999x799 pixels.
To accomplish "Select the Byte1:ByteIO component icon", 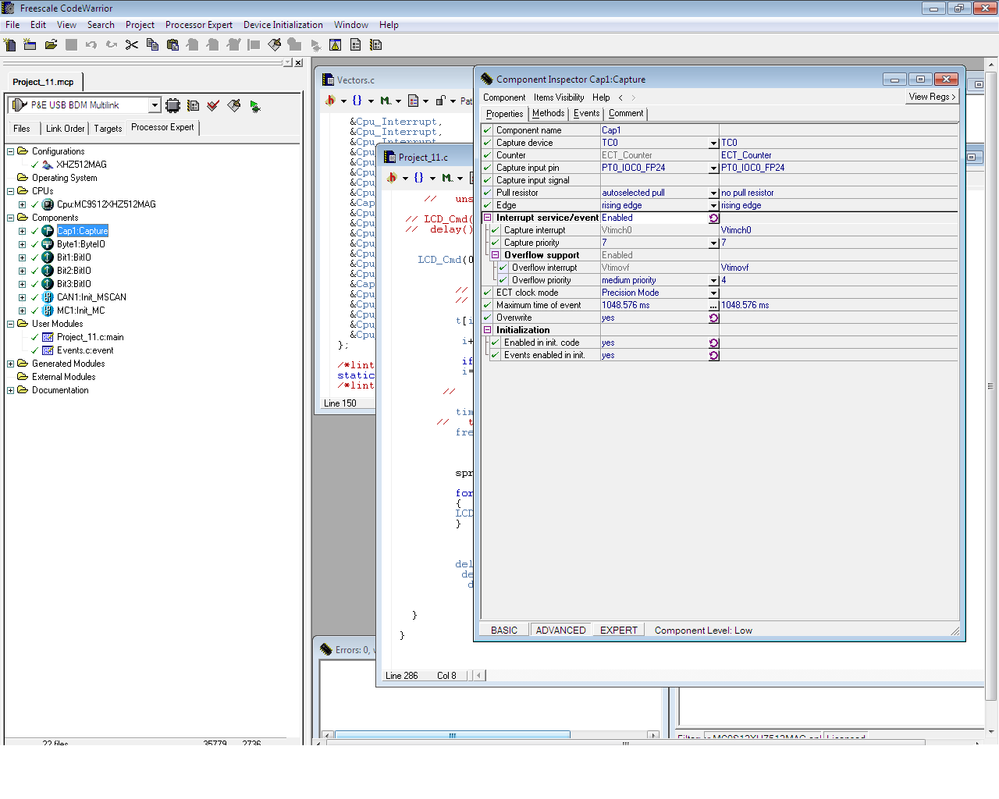I will pyautogui.click(x=47, y=244).
